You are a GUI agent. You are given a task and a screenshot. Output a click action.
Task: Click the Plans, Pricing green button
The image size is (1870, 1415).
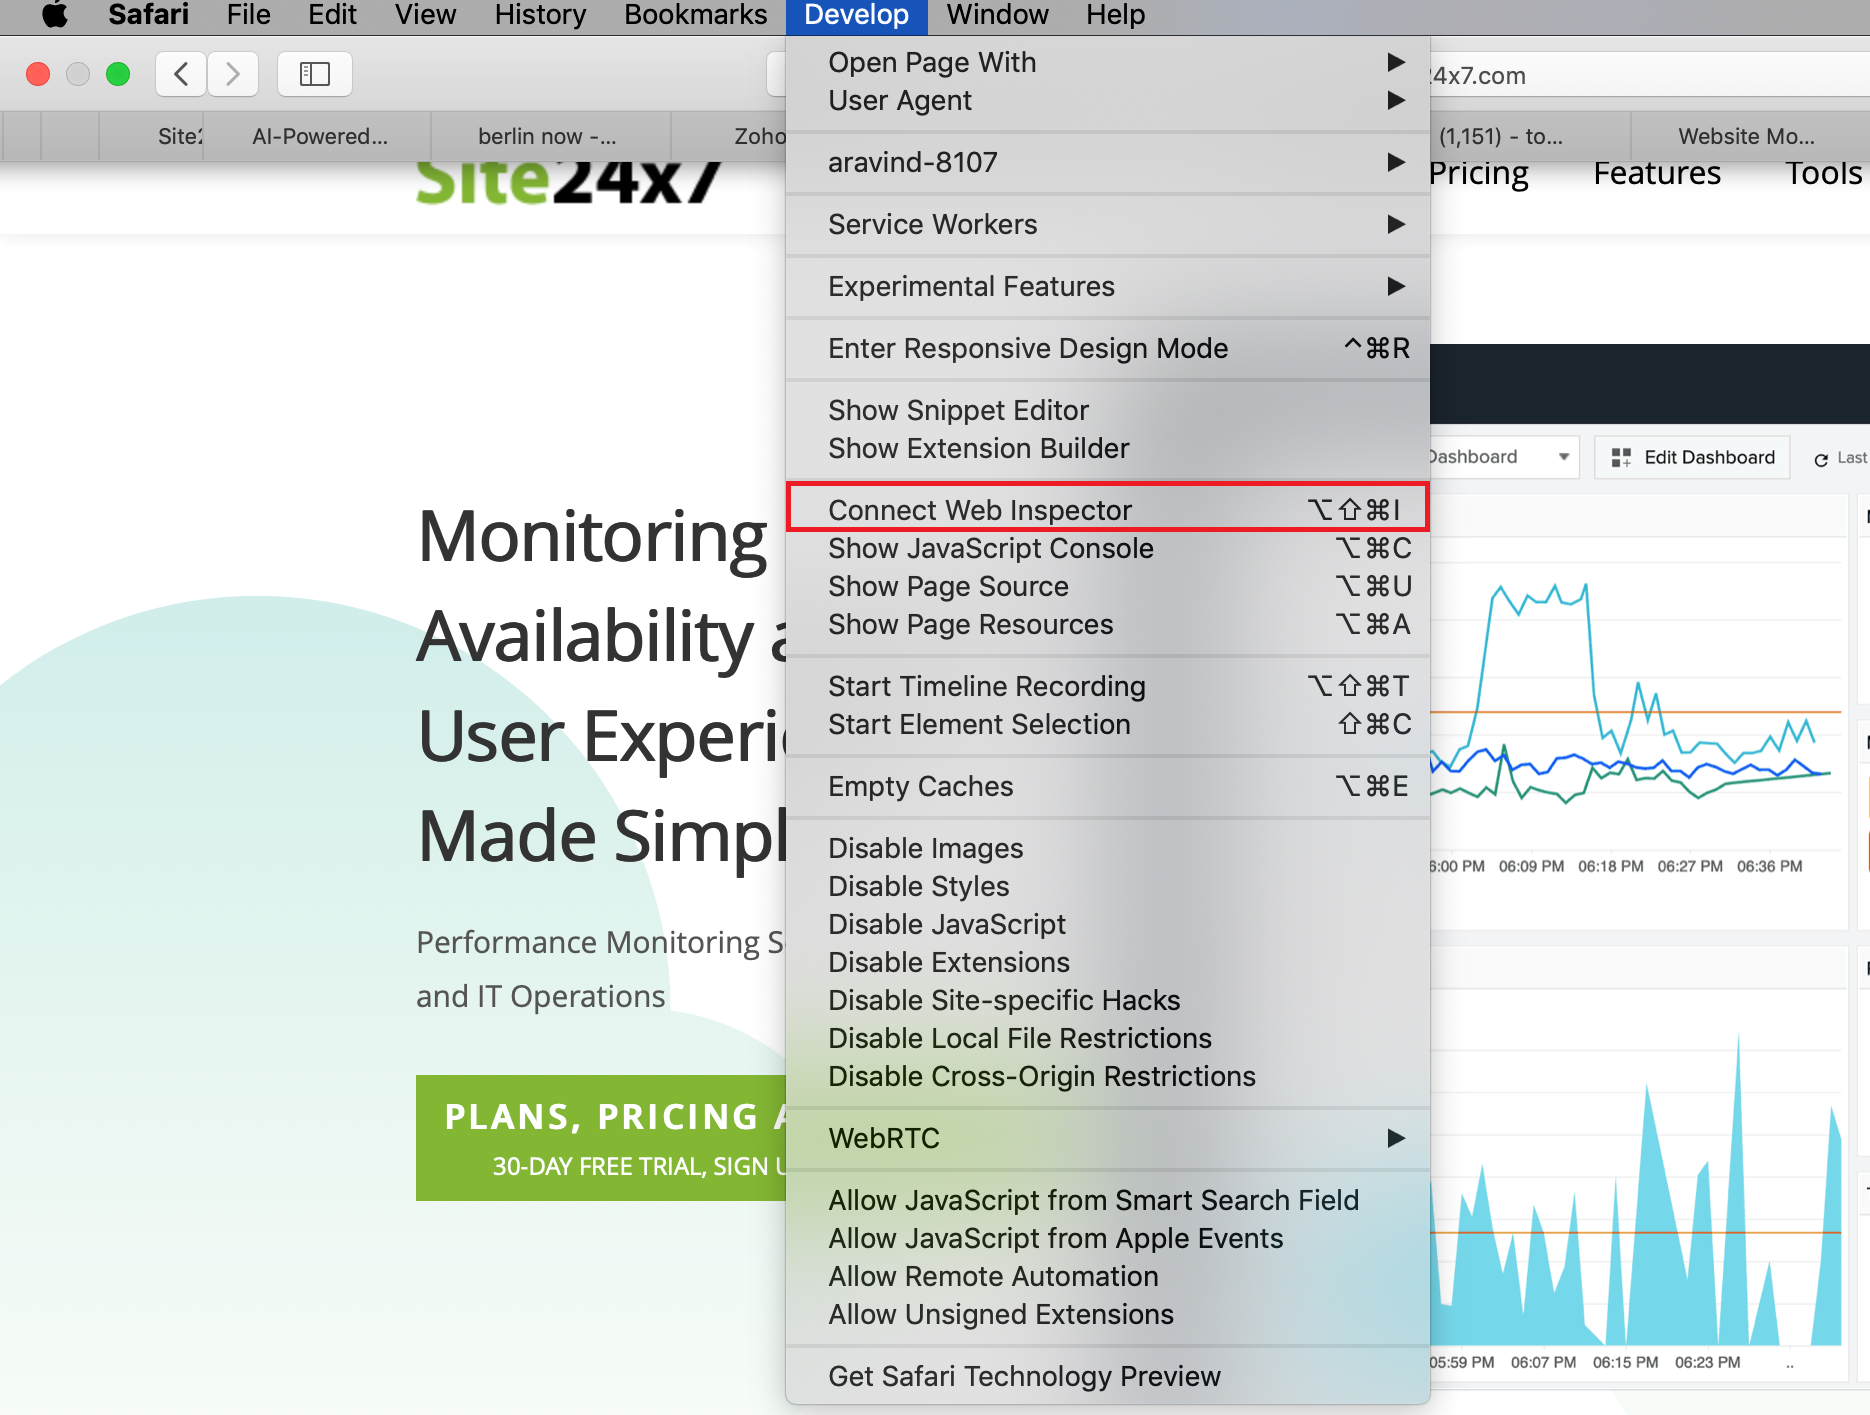pos(601,1138)
